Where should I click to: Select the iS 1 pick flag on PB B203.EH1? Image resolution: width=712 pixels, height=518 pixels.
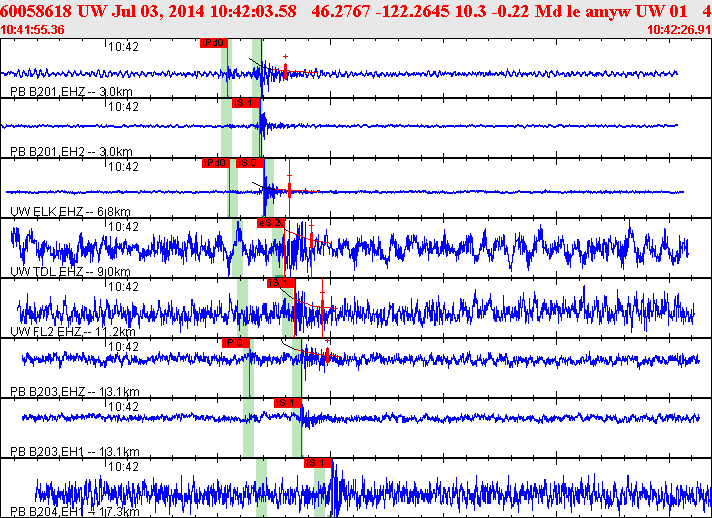point(288,403)
